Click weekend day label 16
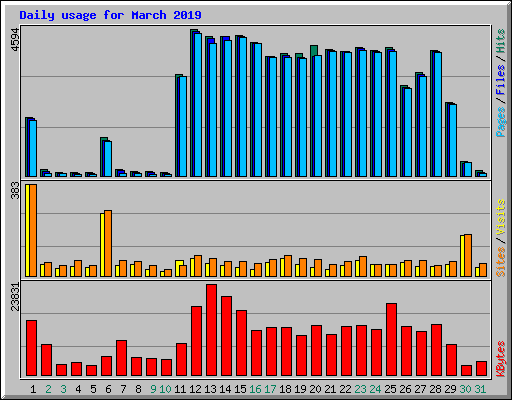Viewport: 512px width, 400px height. 255,389
